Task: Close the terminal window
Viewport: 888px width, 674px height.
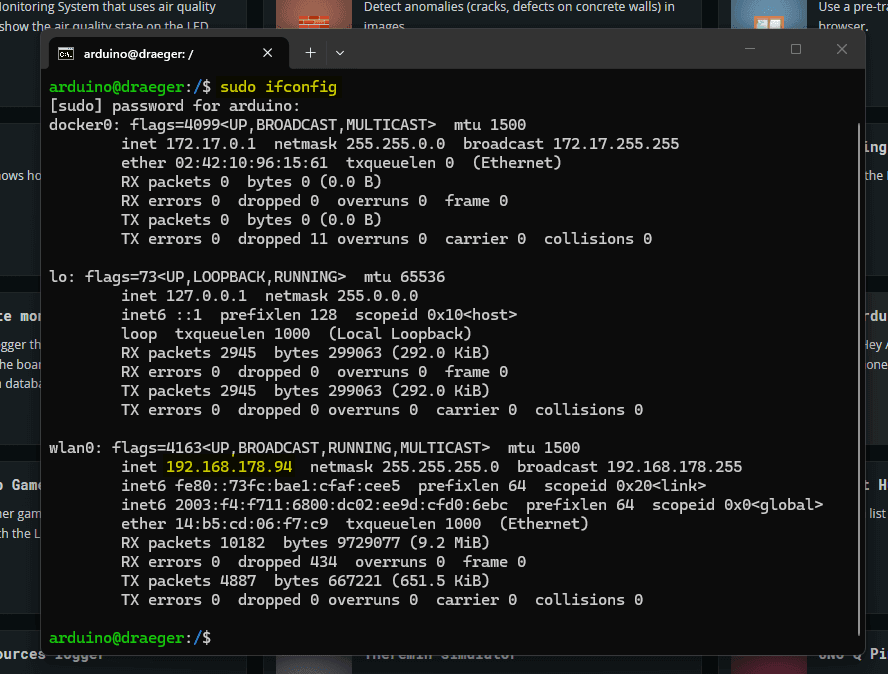Action: point(842,50)
